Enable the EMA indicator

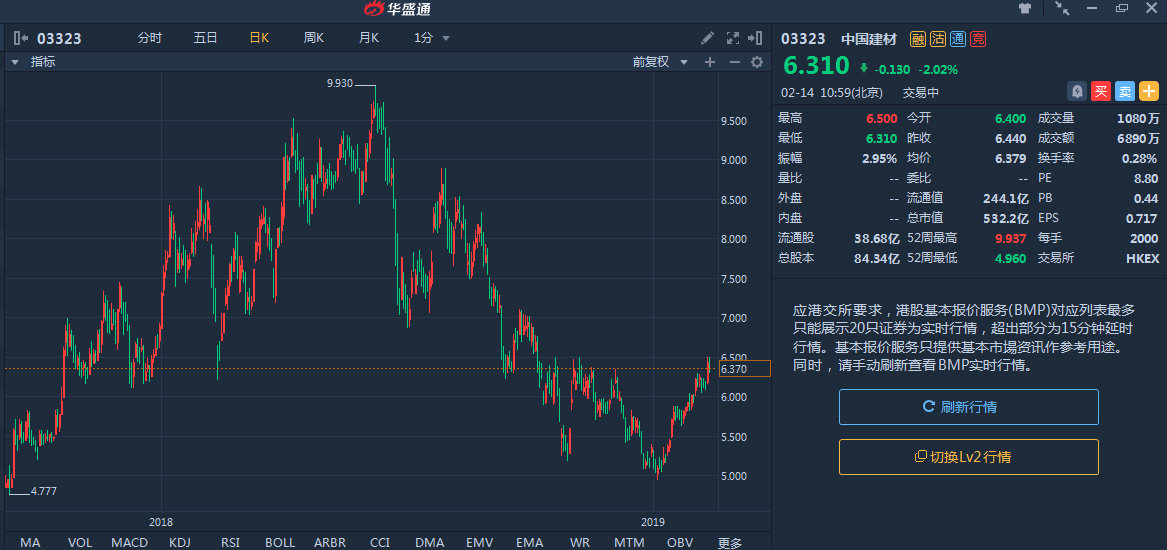pyautogui.click(x=529, y=543)
